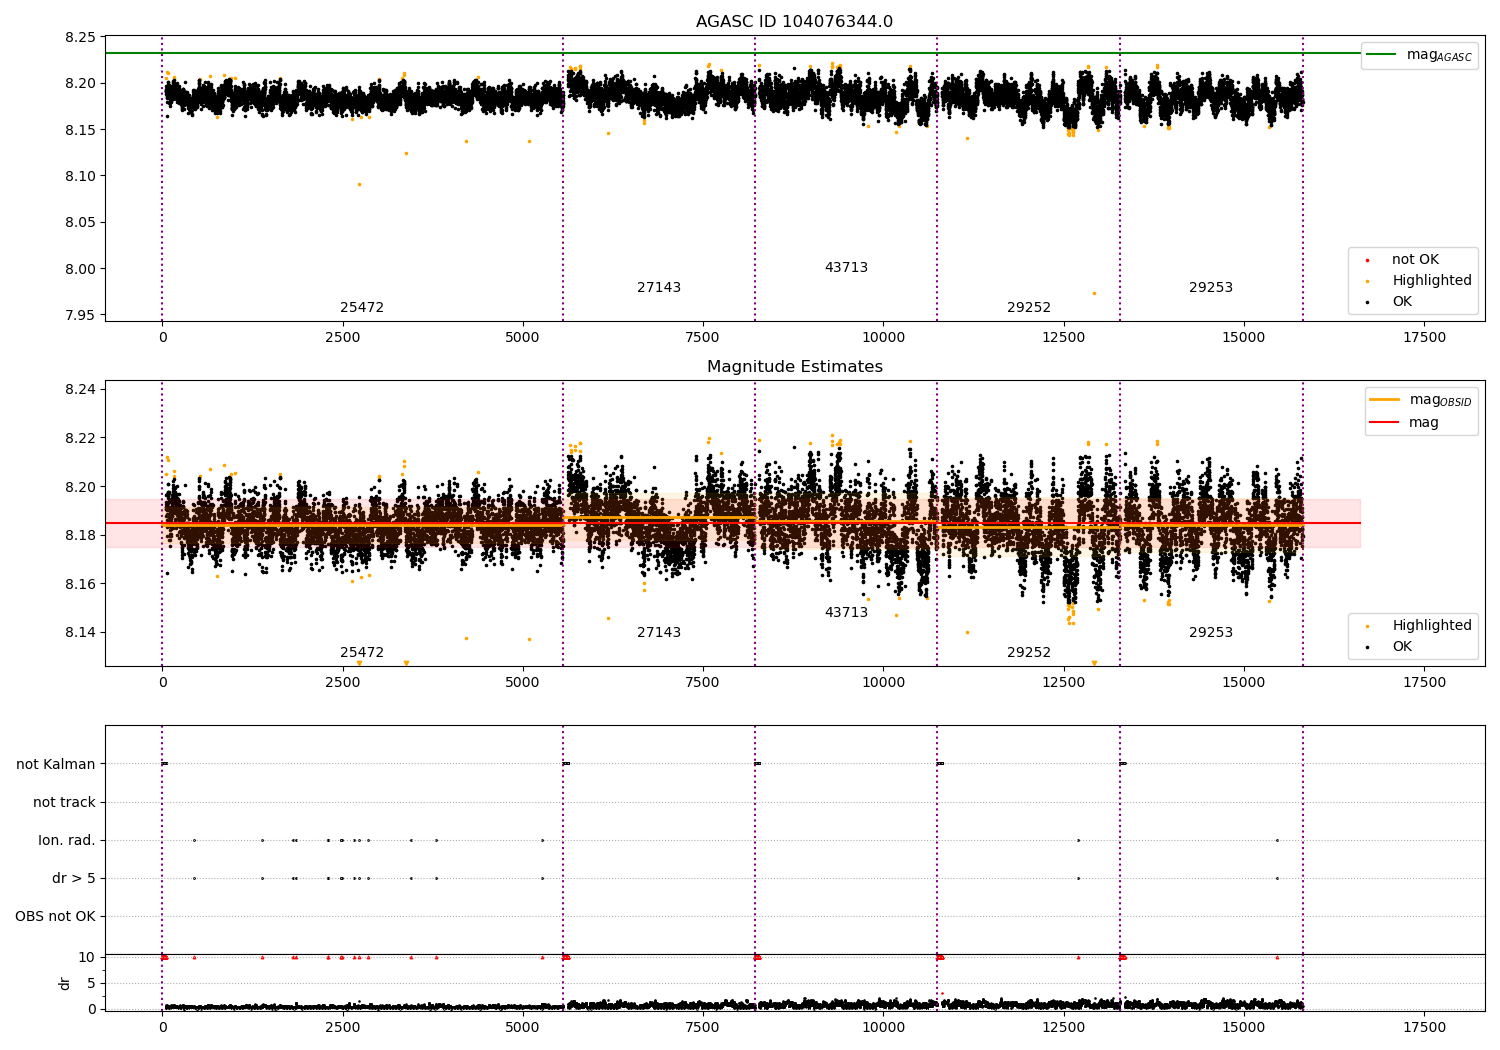Click the 8.00 y-axis tick in top plot
Viewport: 1500px width, 1050px height.
[80, 269]
